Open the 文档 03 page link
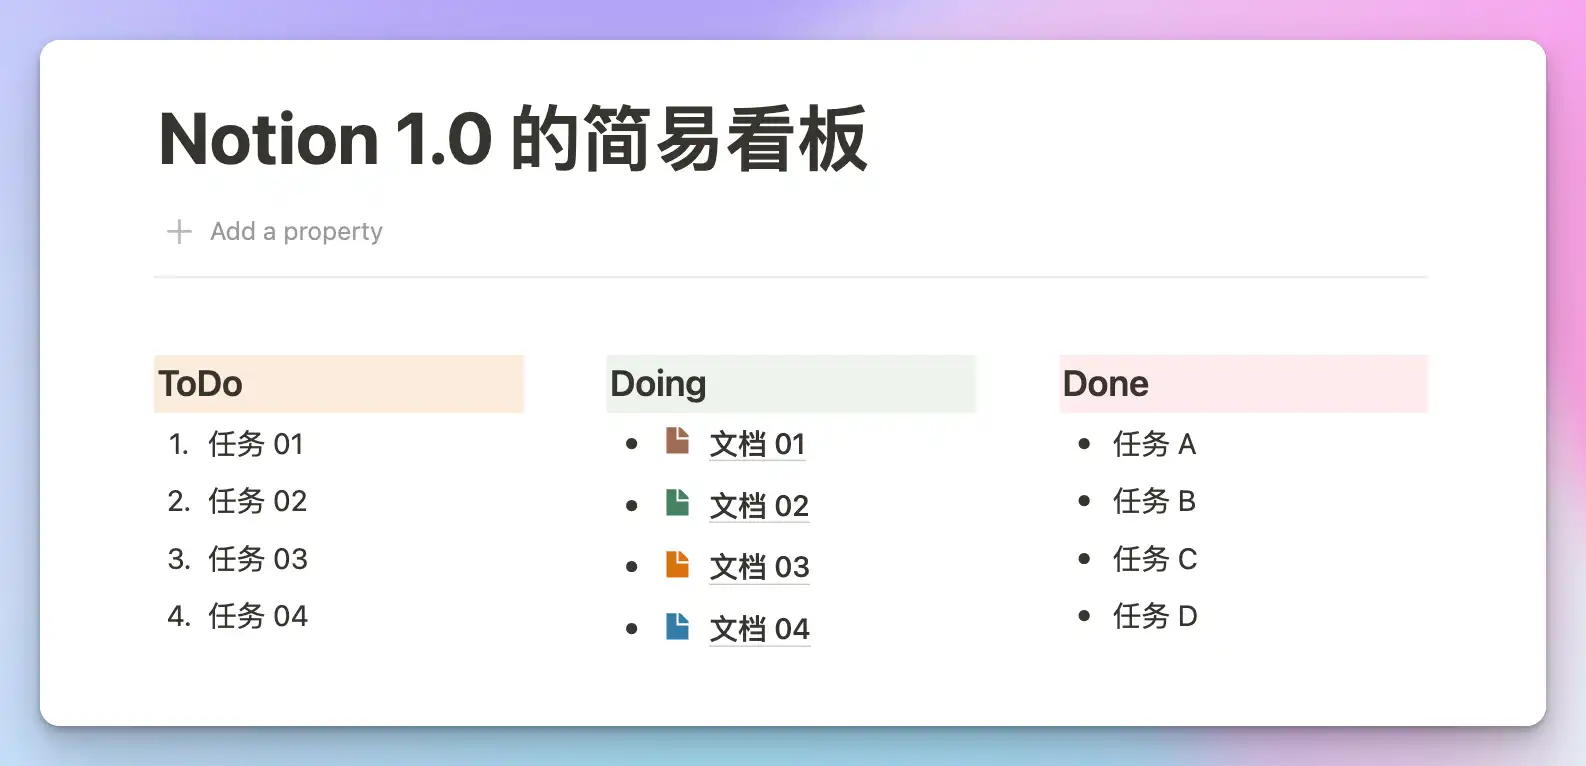The height and width of the screenshot is (766, 1586). [759, 567]
